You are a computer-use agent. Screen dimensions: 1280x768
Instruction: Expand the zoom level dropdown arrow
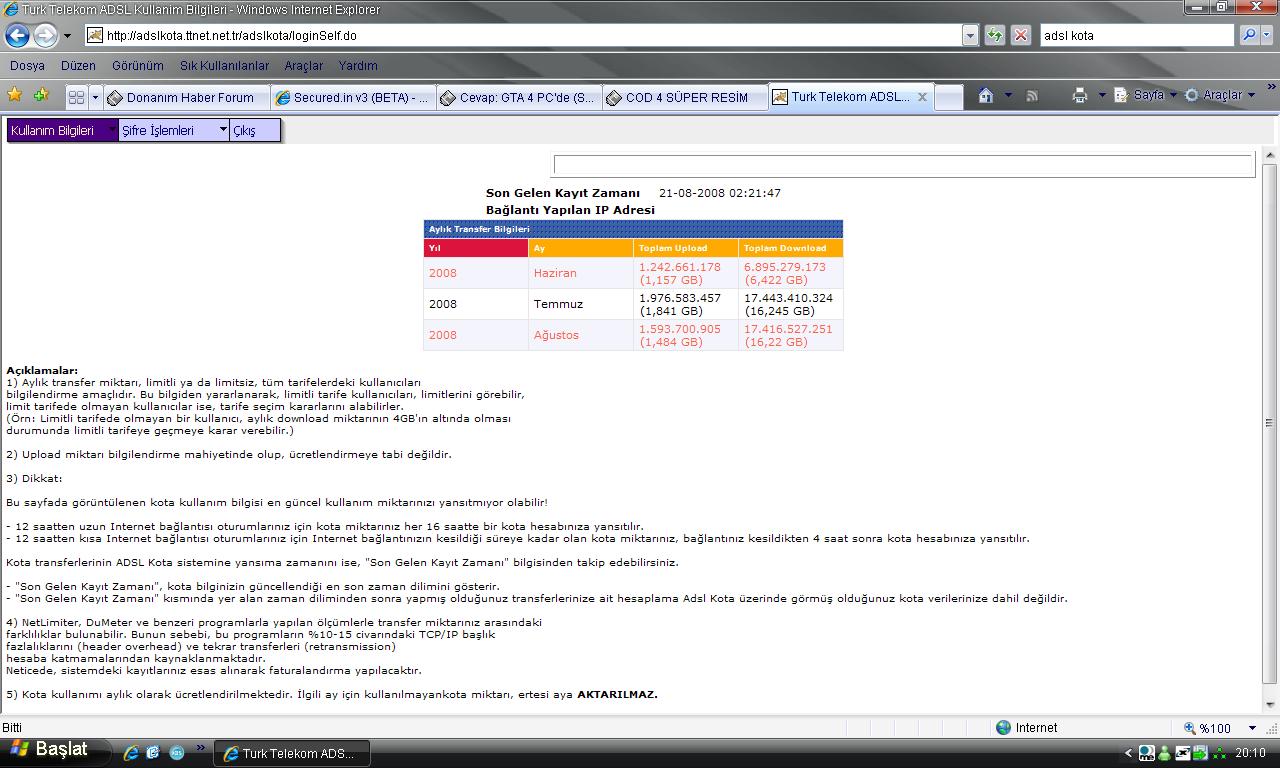click(x=1251, y=728)
